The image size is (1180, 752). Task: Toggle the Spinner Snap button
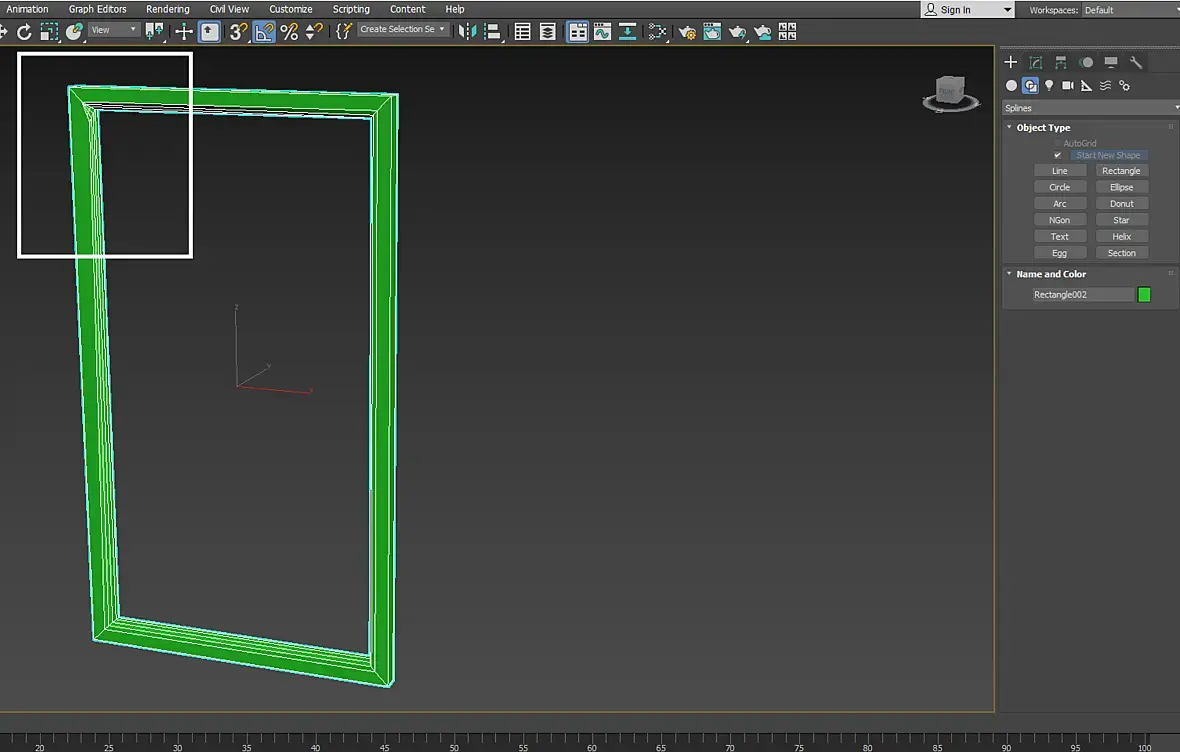[x=314, y=32]
